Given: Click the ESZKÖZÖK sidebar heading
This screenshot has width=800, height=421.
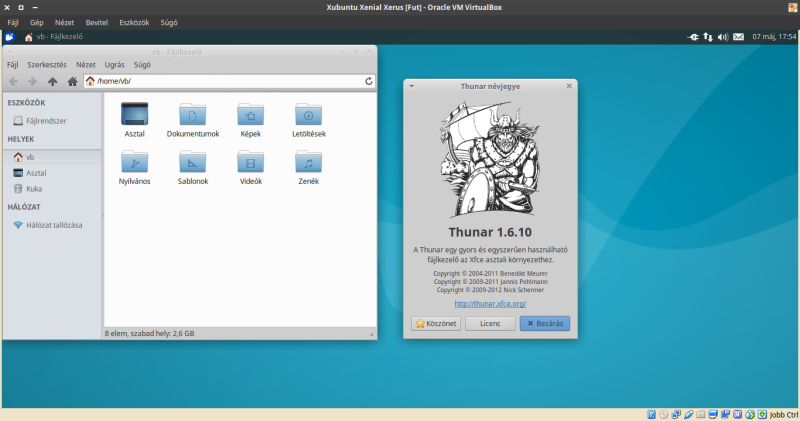Looking at the screenshot, I should tap(27, 103).
